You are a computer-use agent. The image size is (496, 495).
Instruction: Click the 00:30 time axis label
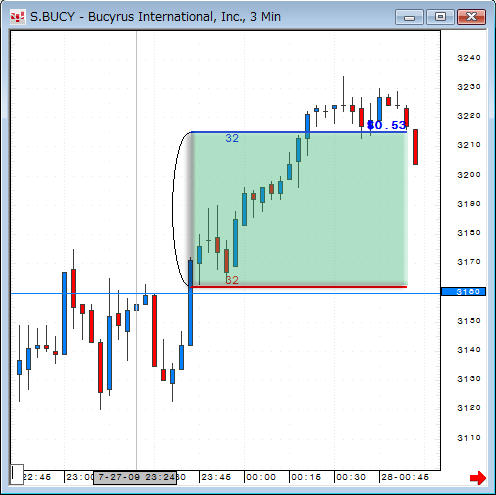(x=351, y=477)
